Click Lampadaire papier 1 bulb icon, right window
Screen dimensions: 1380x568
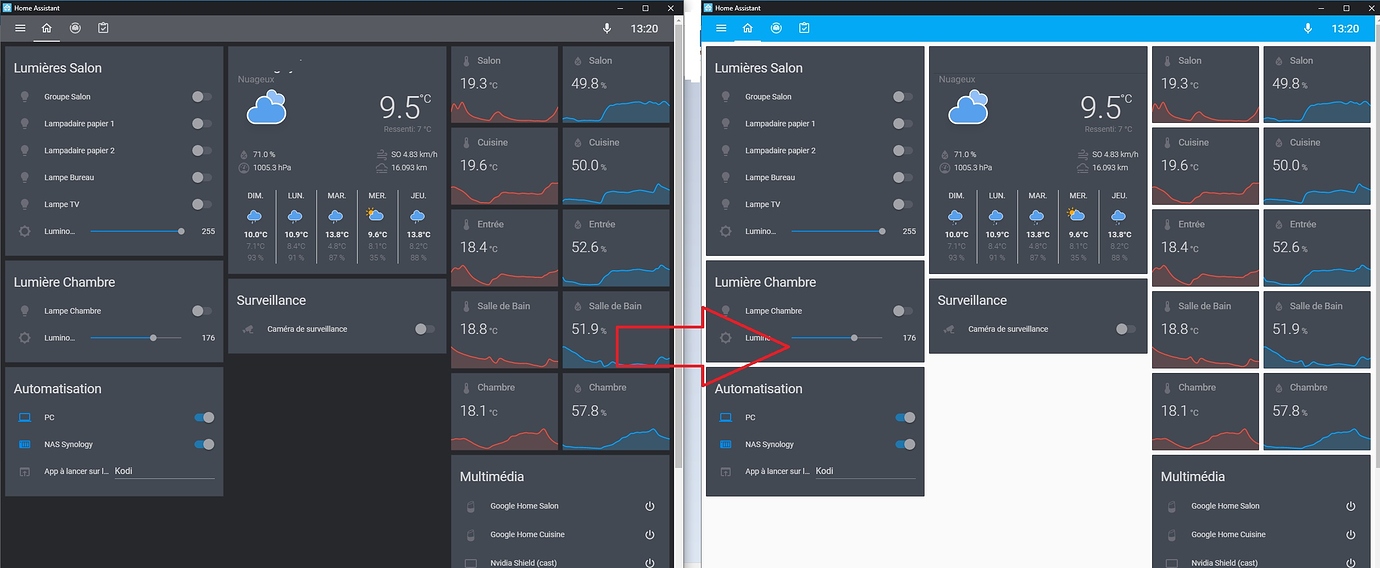[726, 124]
